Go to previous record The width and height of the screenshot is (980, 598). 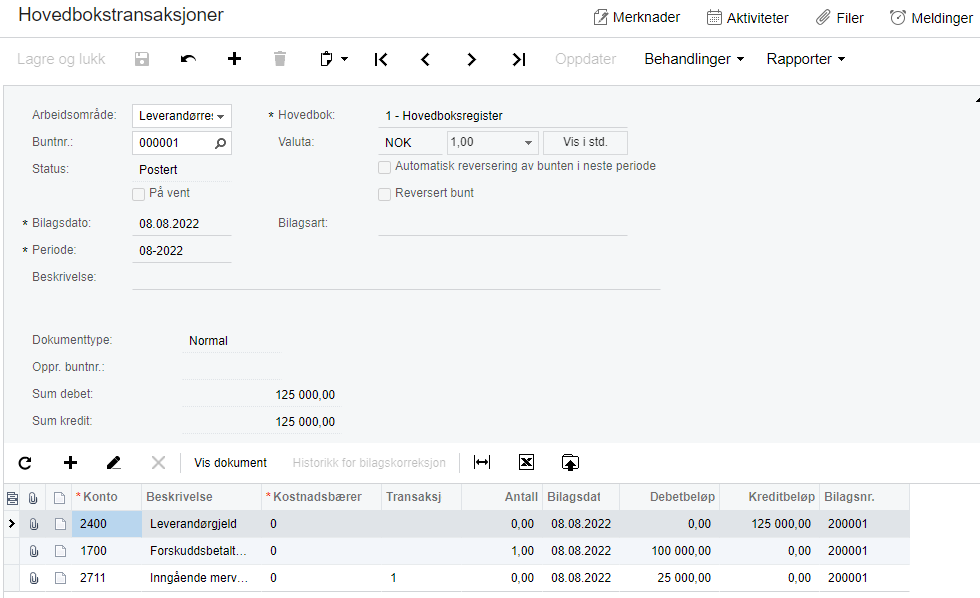pyautogui.click(x=426, y=59)
